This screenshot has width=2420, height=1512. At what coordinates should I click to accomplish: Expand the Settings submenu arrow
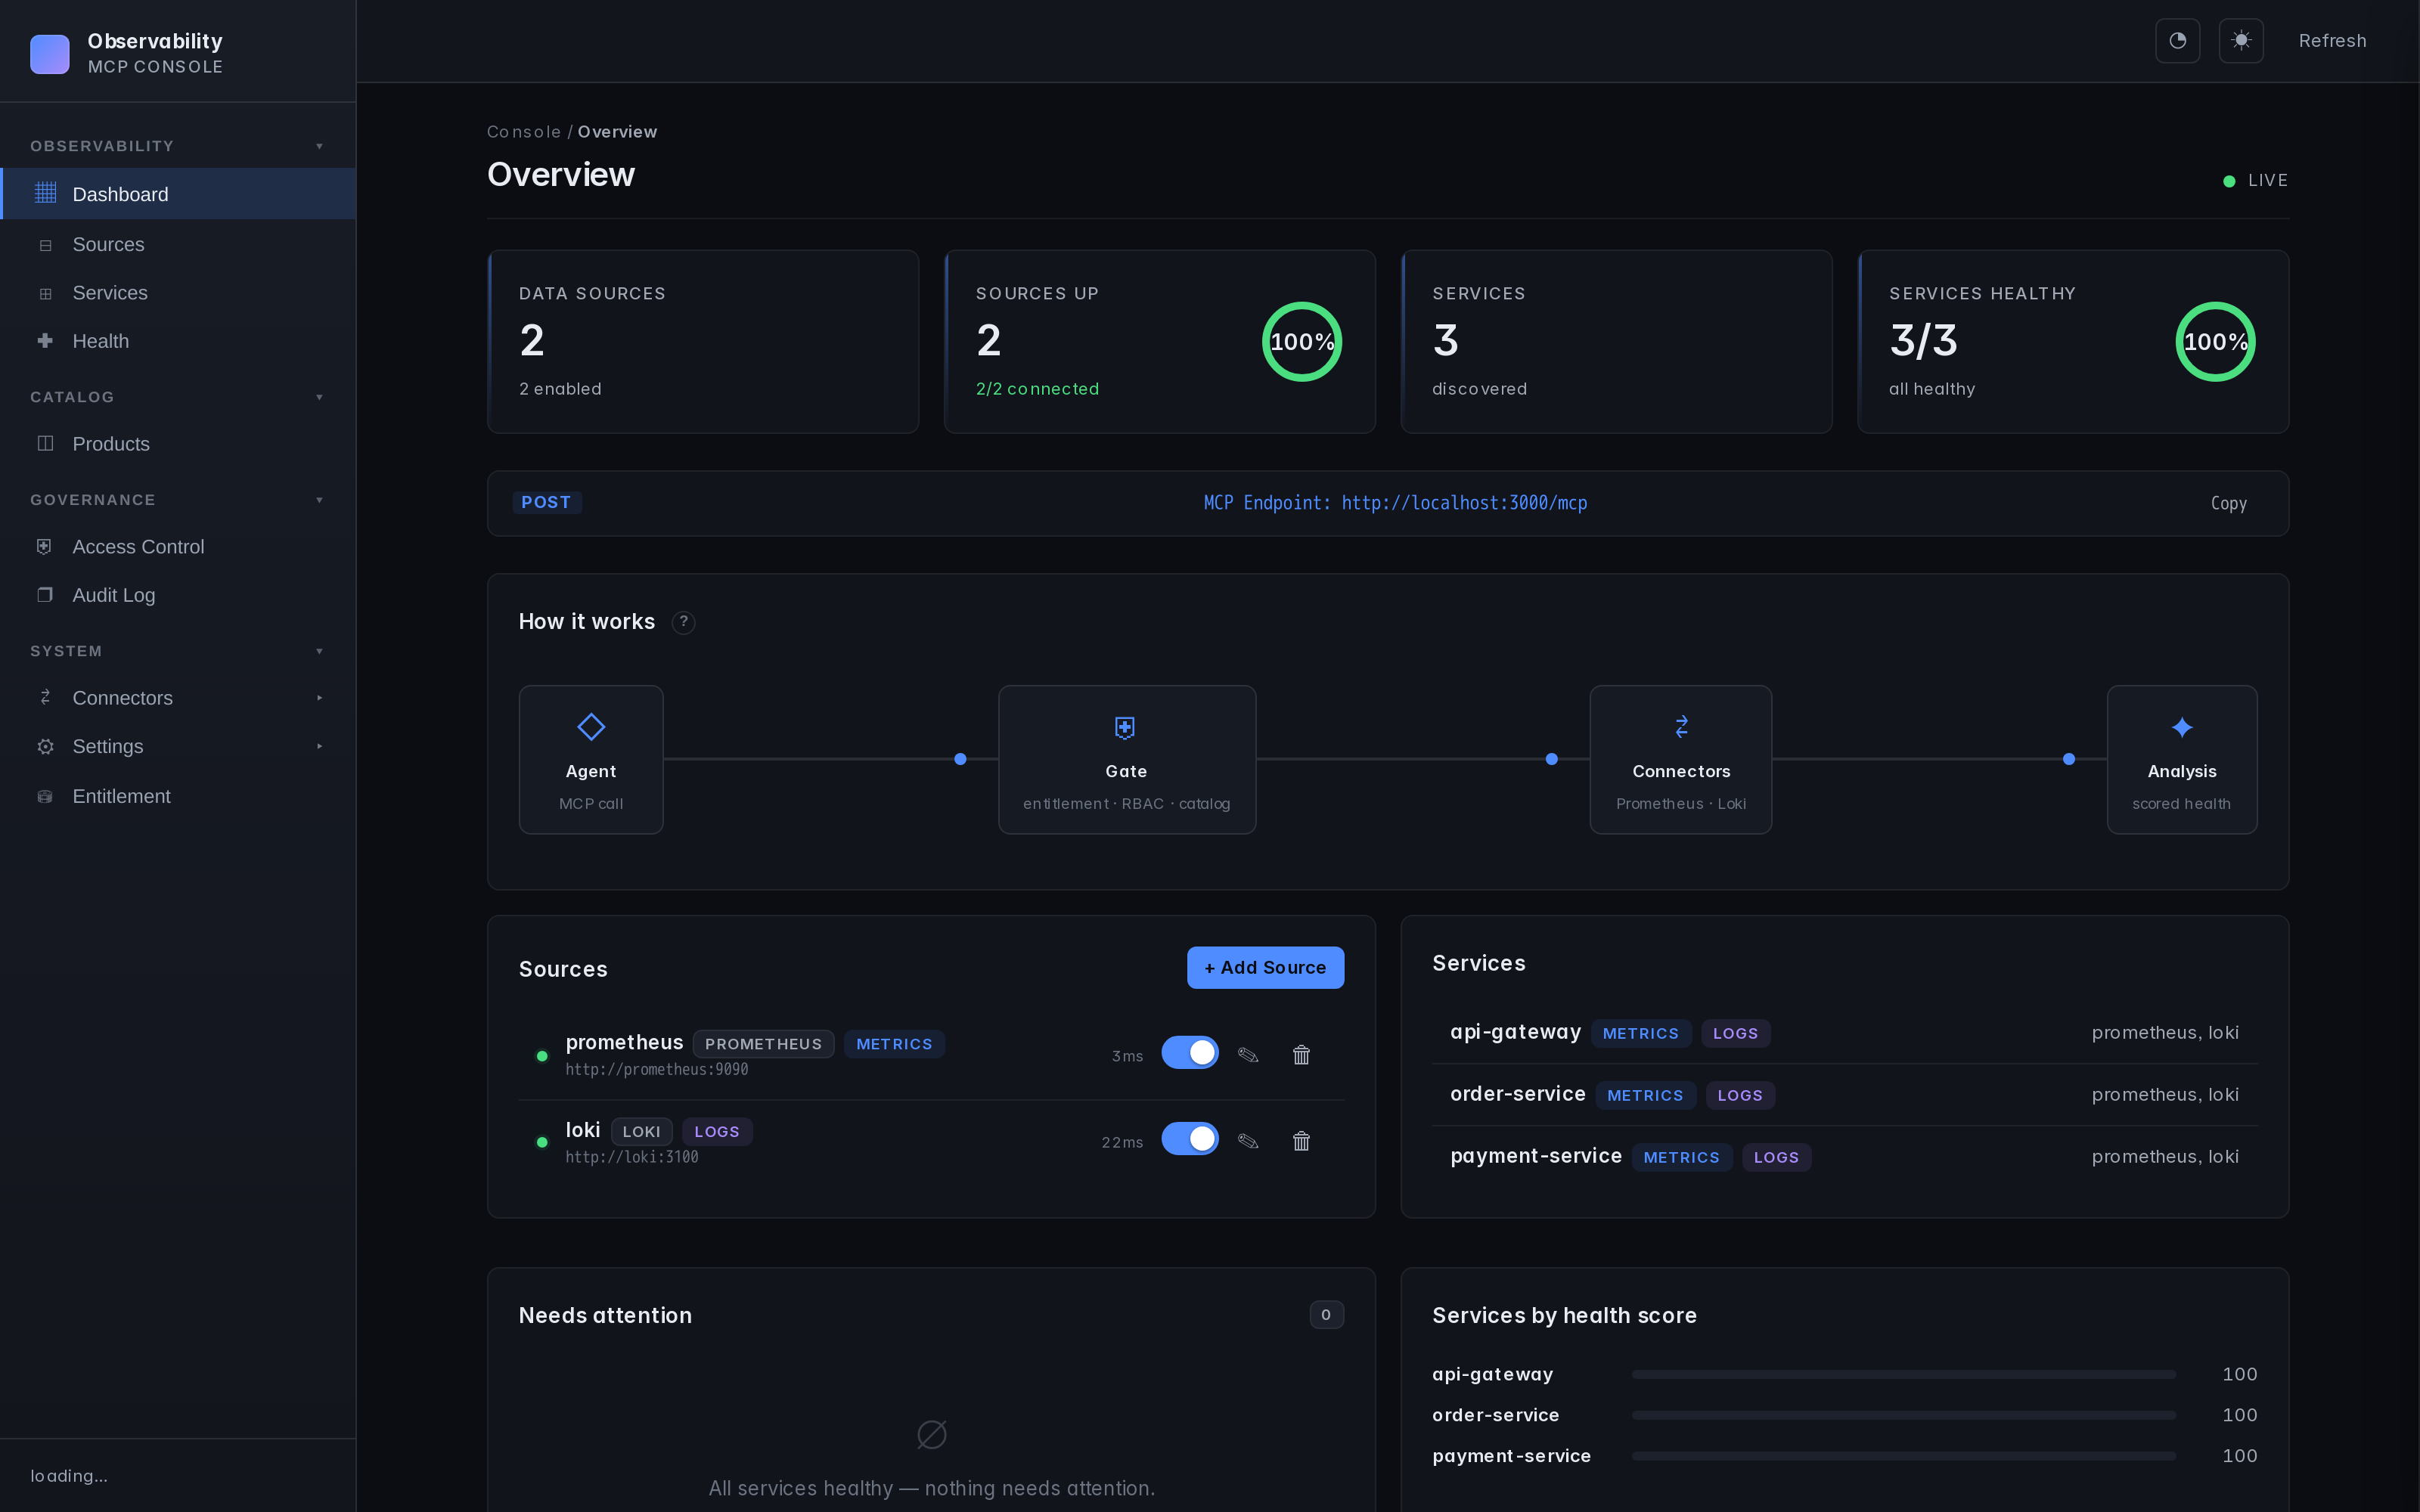click(x=320, y=746)
